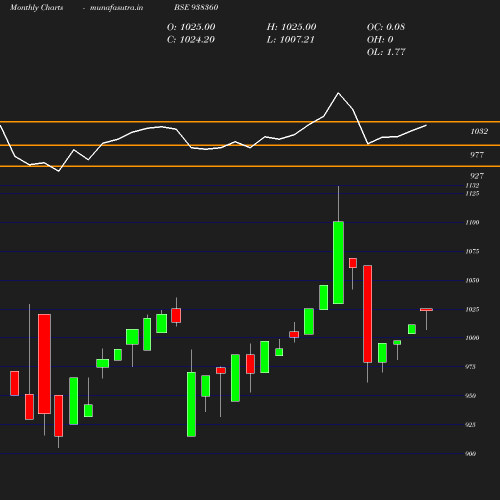Image resolution: width=500 pixels, height=500 pixels.
Task: Click the '1132' price axis label
Action: [472, 185]
